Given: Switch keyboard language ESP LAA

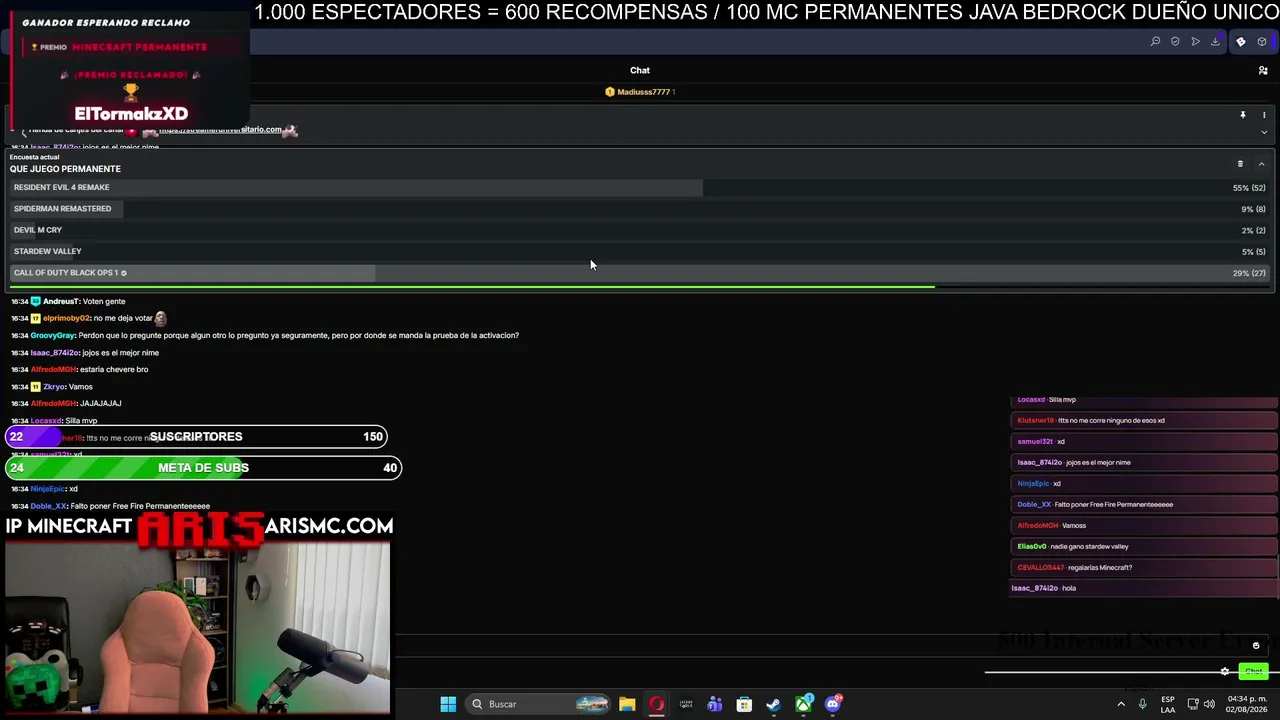Looking at the screenshot, I should click(1168, 704).
